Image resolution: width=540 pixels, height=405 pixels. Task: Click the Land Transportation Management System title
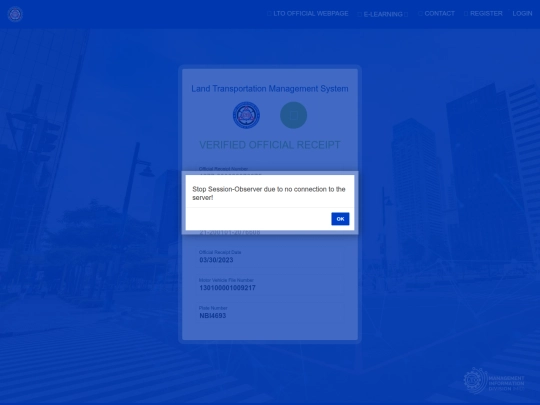click(x=270, y=89)
